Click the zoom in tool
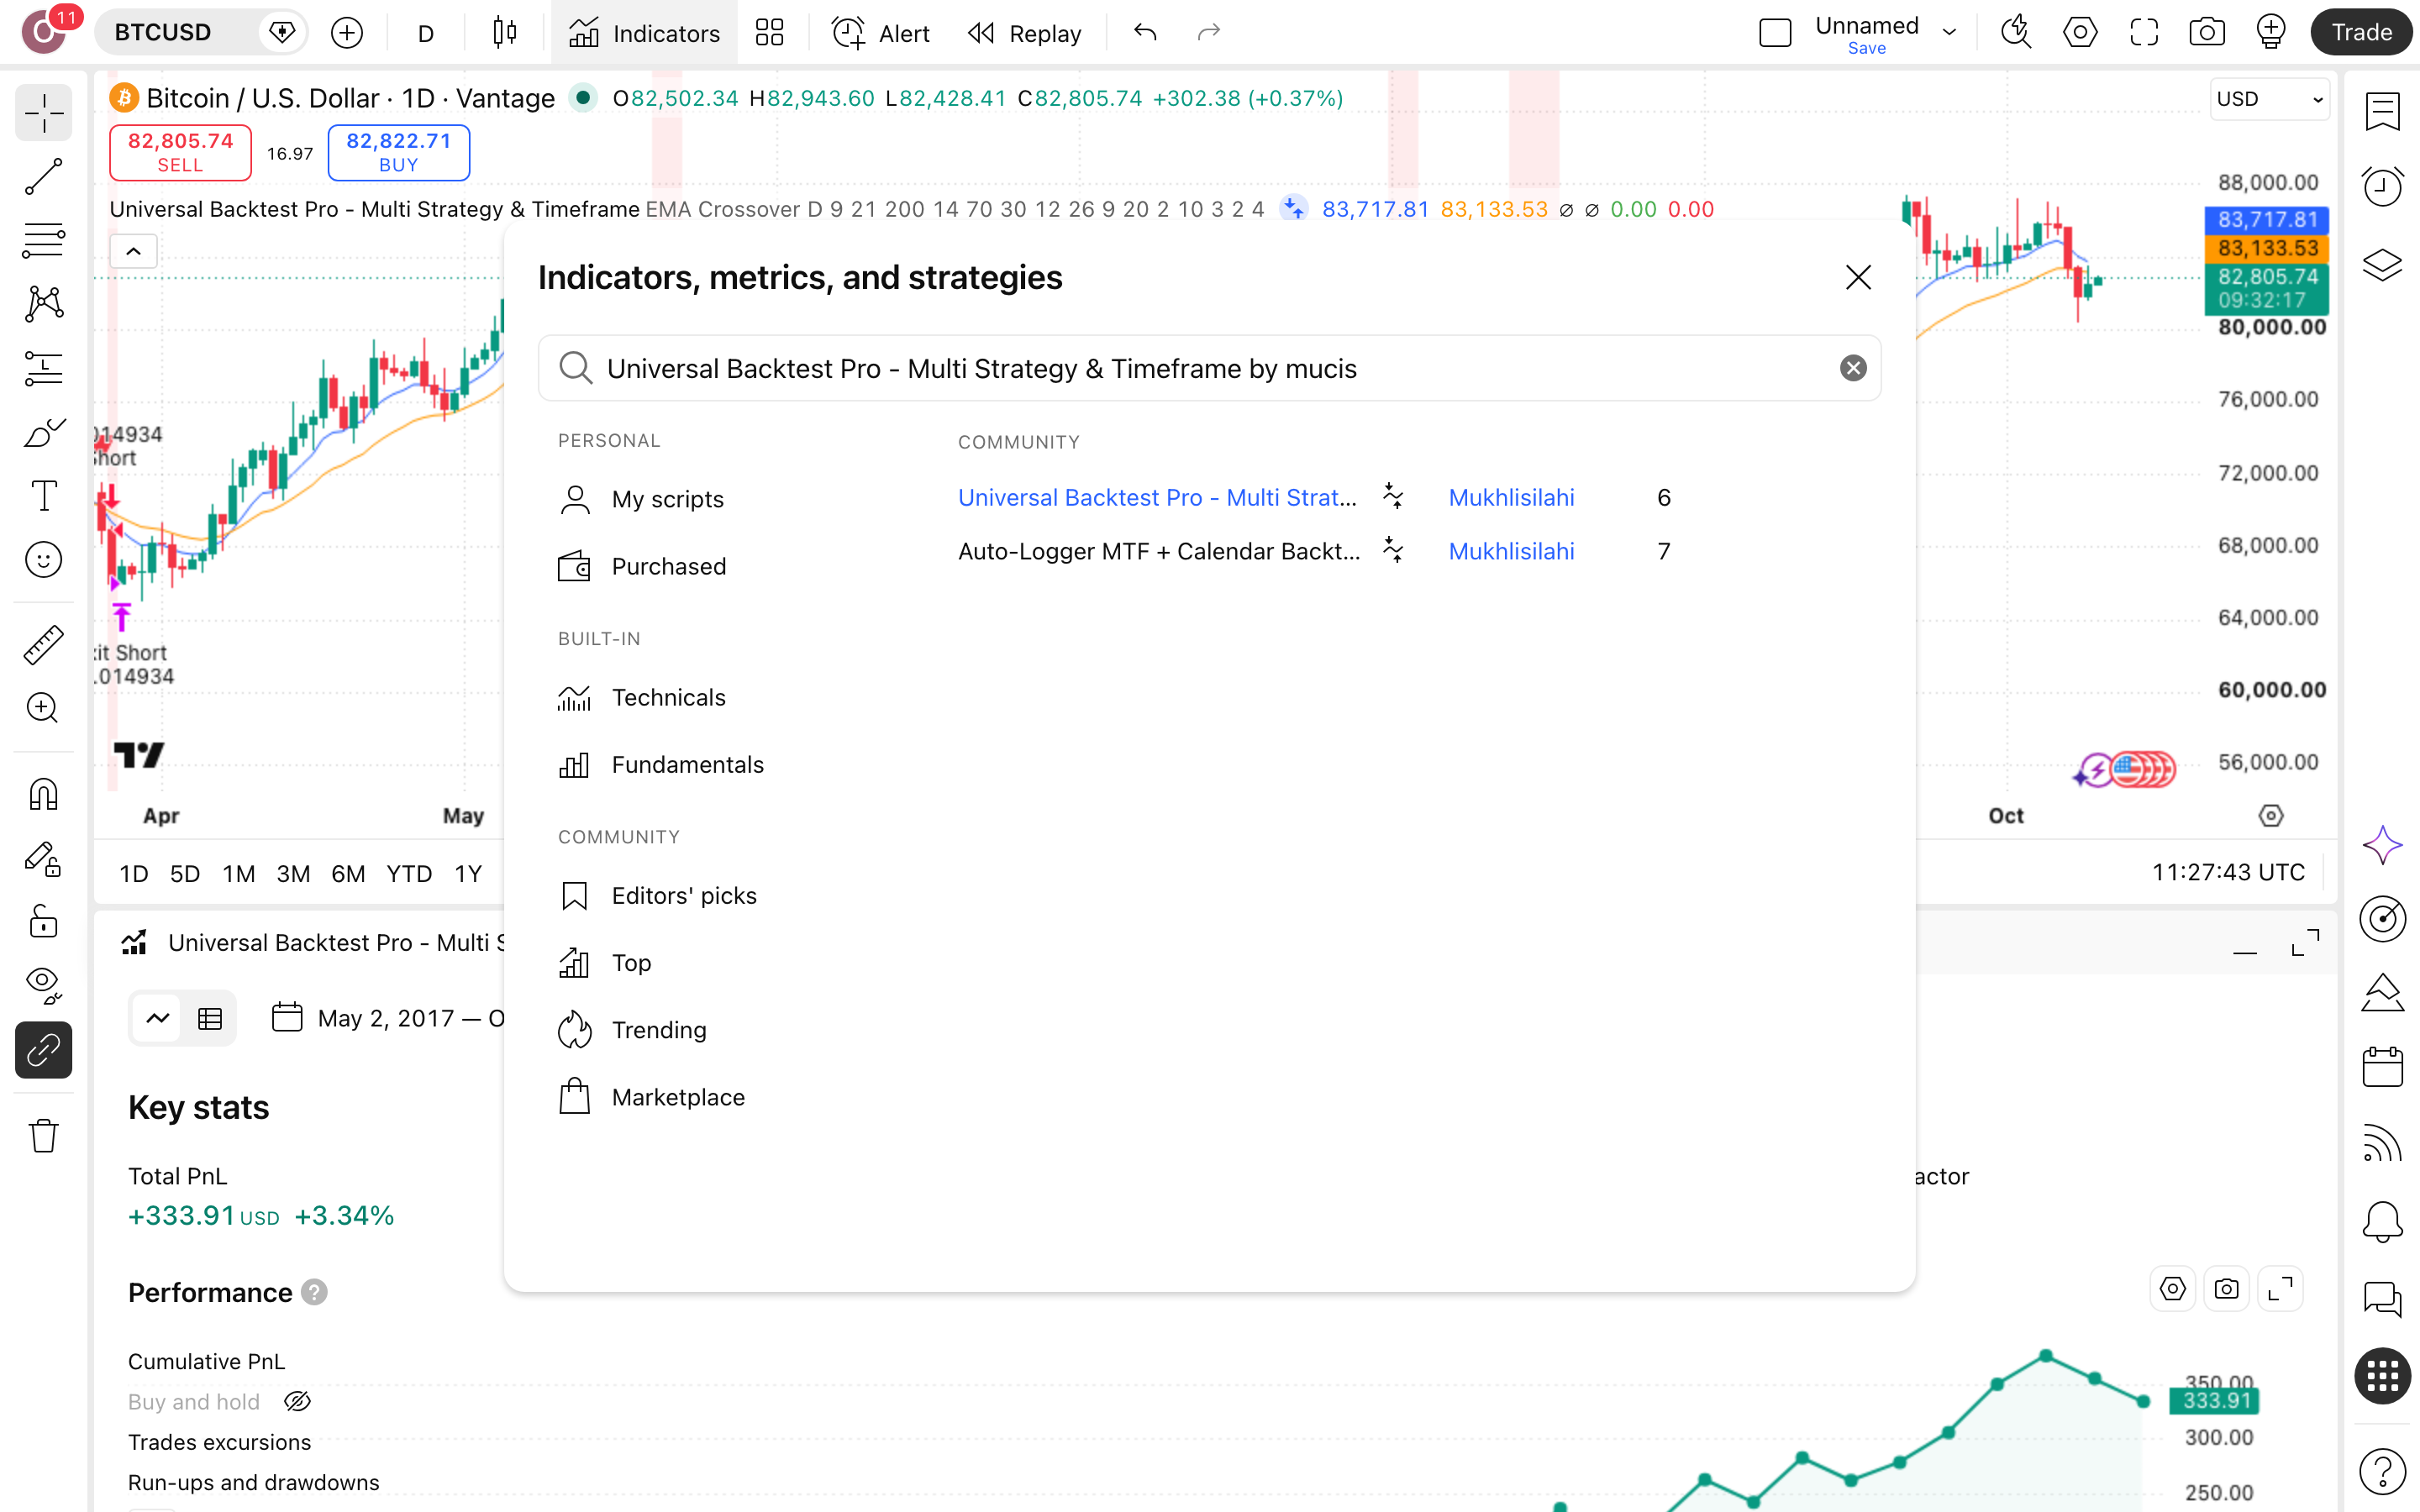 (44, 708)
